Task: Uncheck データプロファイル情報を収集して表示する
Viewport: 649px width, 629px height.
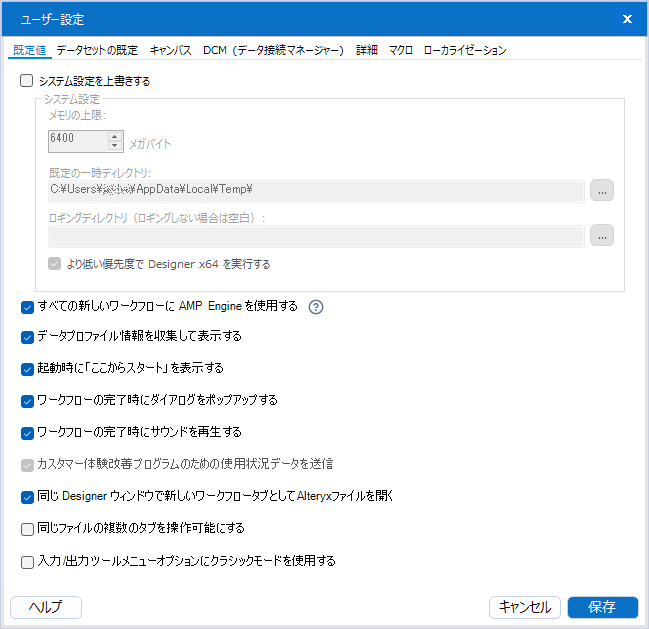Action: tap(27, 336)
